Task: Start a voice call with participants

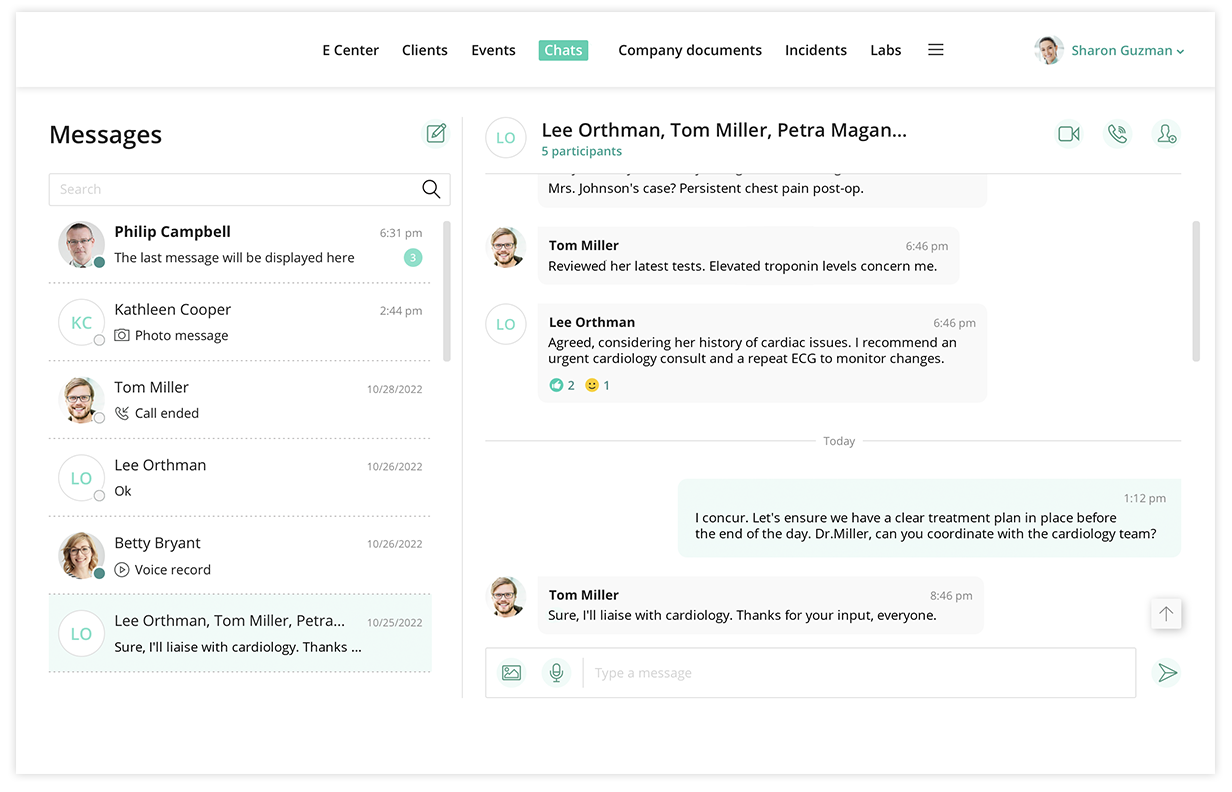Action: pos(1117,134)
